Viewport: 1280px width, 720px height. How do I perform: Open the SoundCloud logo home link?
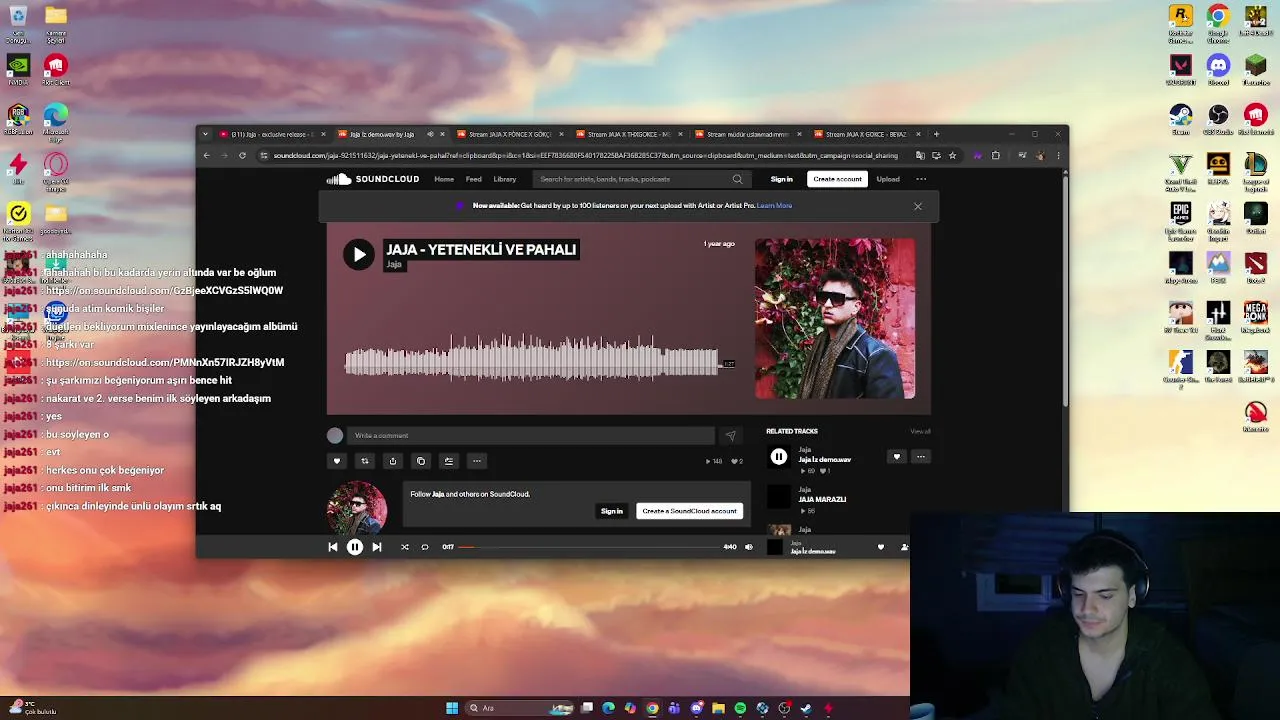coord(373,179)
